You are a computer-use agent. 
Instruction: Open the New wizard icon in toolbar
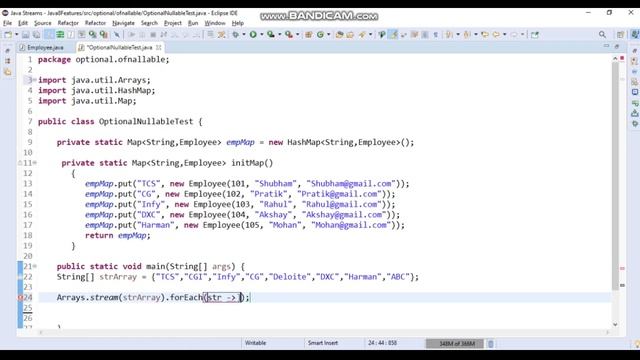click(8, 35)
